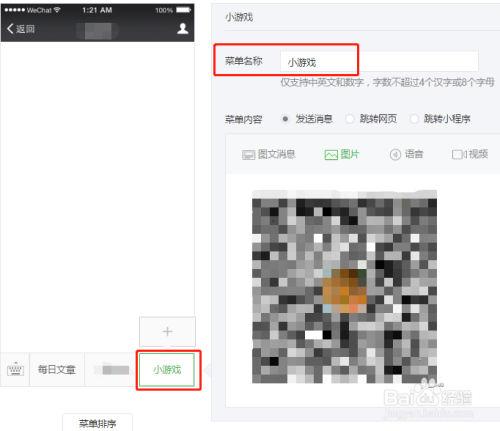Click the WeChat signal indicator in status bar
500x431 pixels.
pos(32,10)
